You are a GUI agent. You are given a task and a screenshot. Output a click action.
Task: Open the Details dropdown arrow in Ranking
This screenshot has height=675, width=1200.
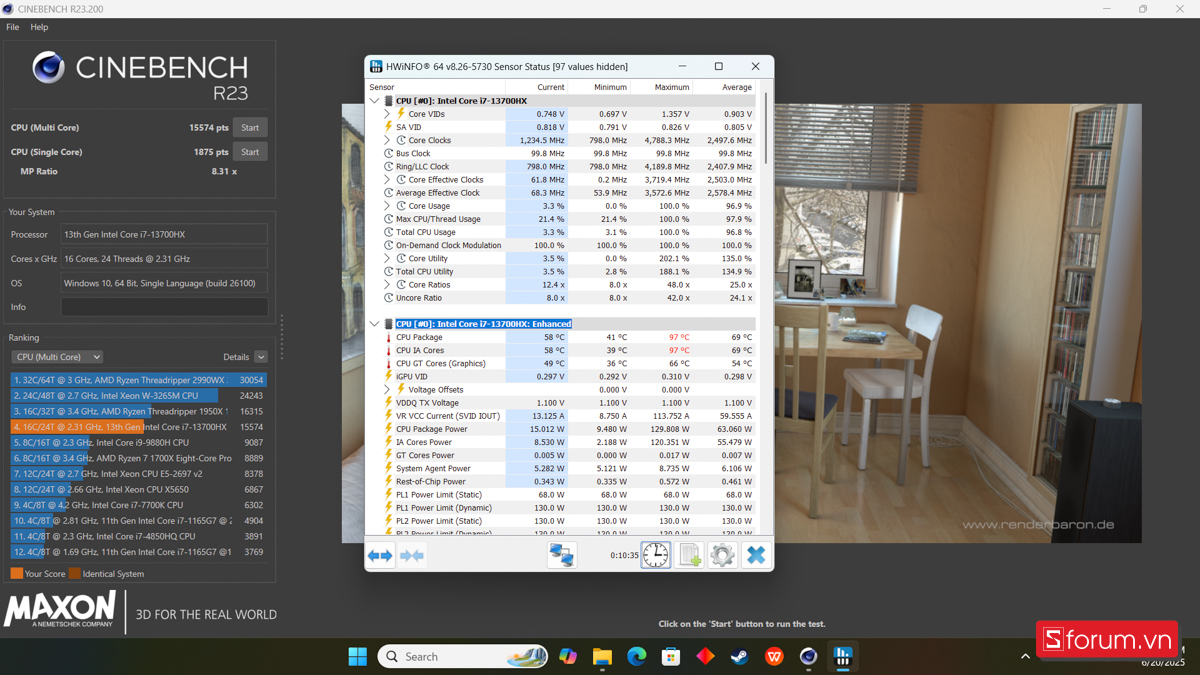click(261, 357)
